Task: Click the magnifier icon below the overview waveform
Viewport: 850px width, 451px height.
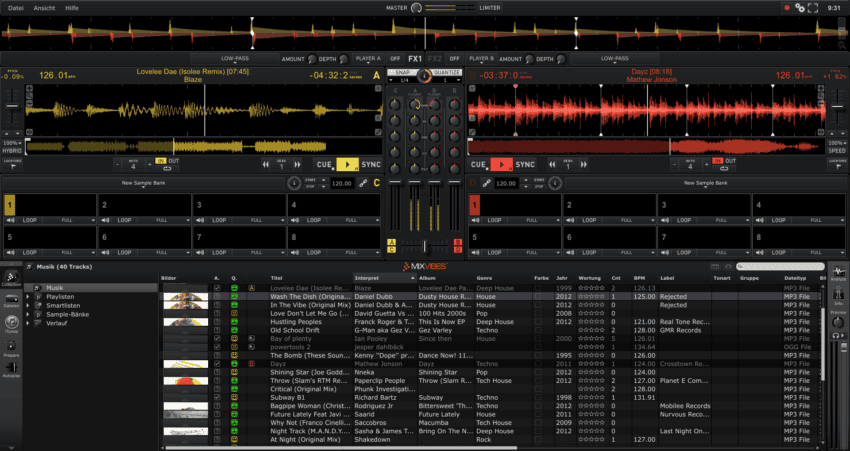Action: [842, 47]
